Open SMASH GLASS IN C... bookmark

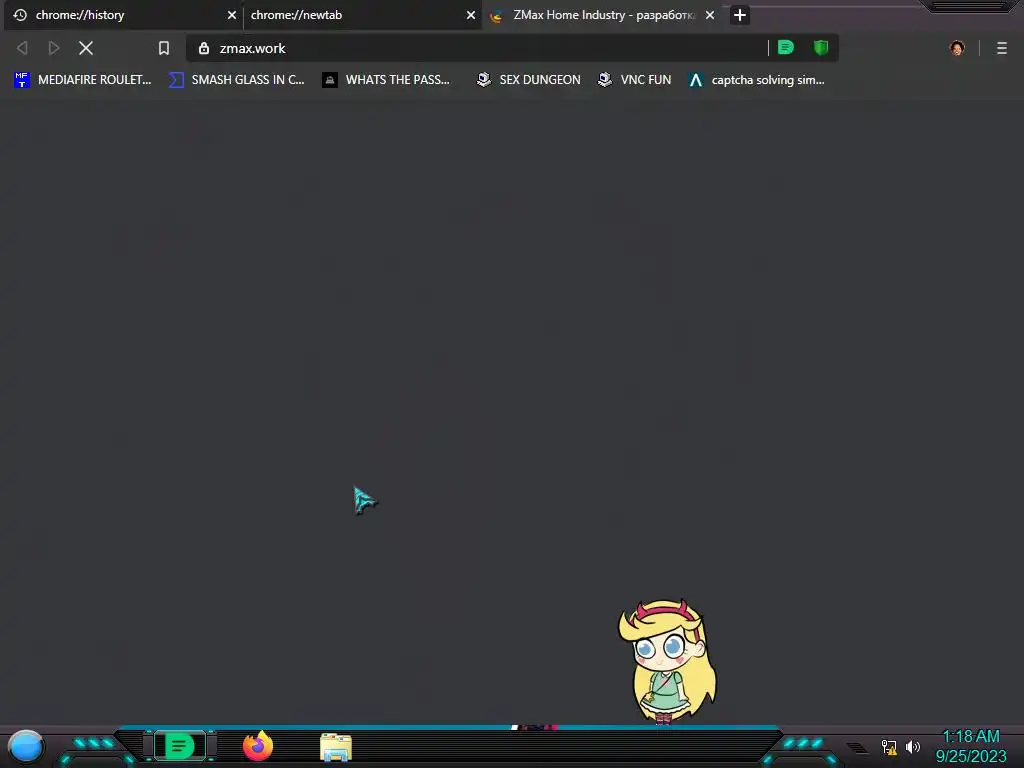(x=237, y=80)
